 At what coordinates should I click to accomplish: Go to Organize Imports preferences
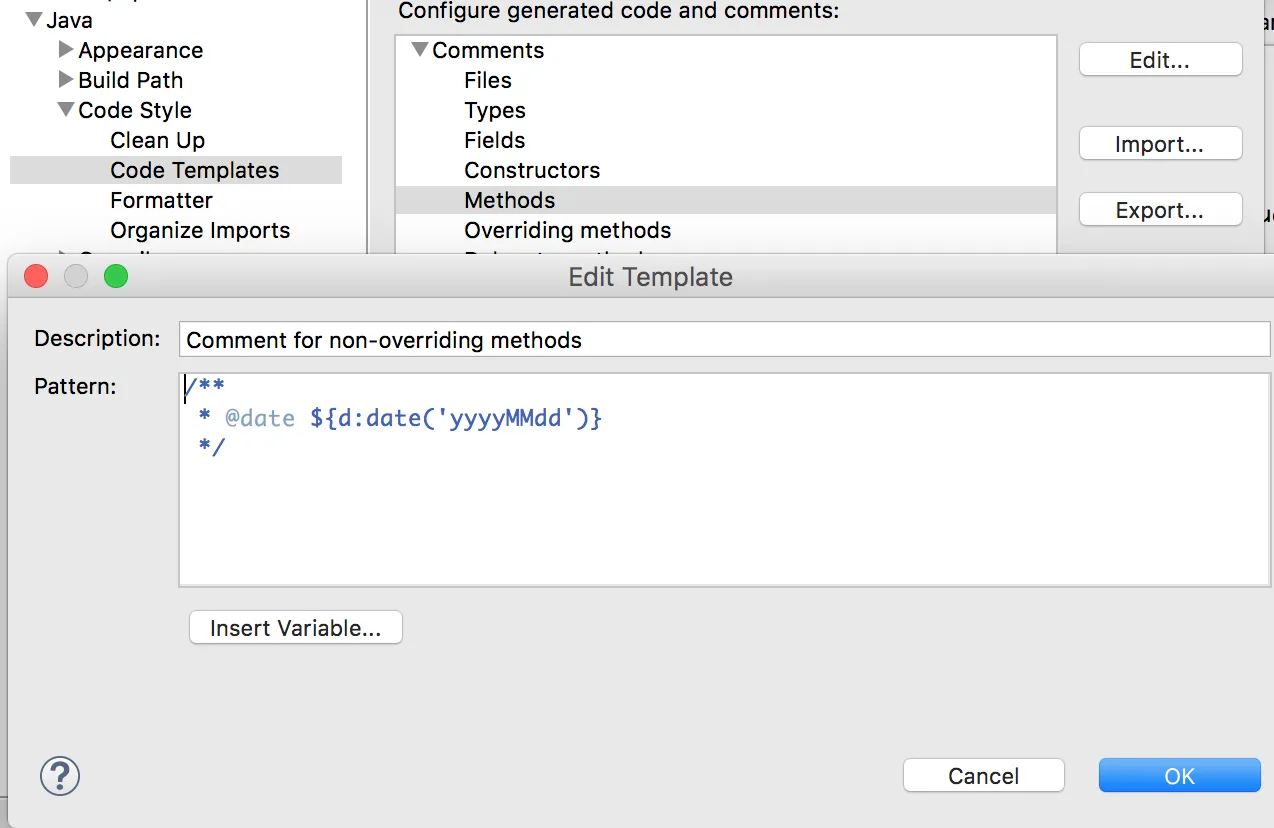[x=200, y=230]
